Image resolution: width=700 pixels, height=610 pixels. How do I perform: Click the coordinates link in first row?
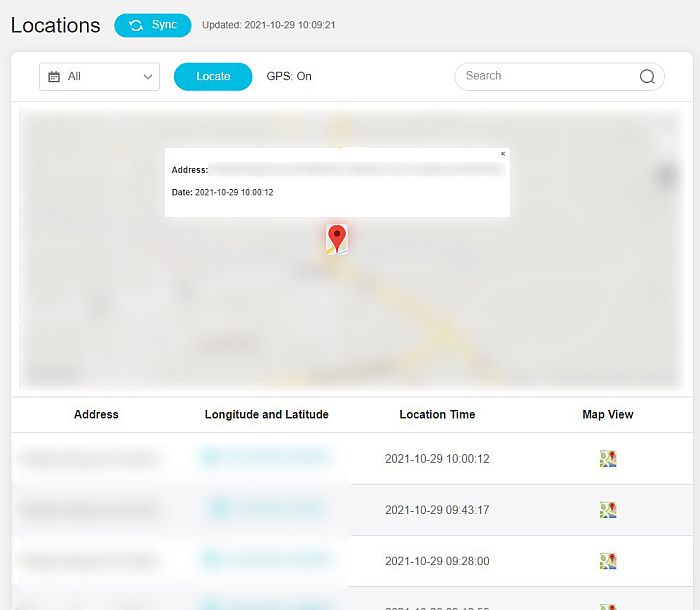[x=267, y=457]
